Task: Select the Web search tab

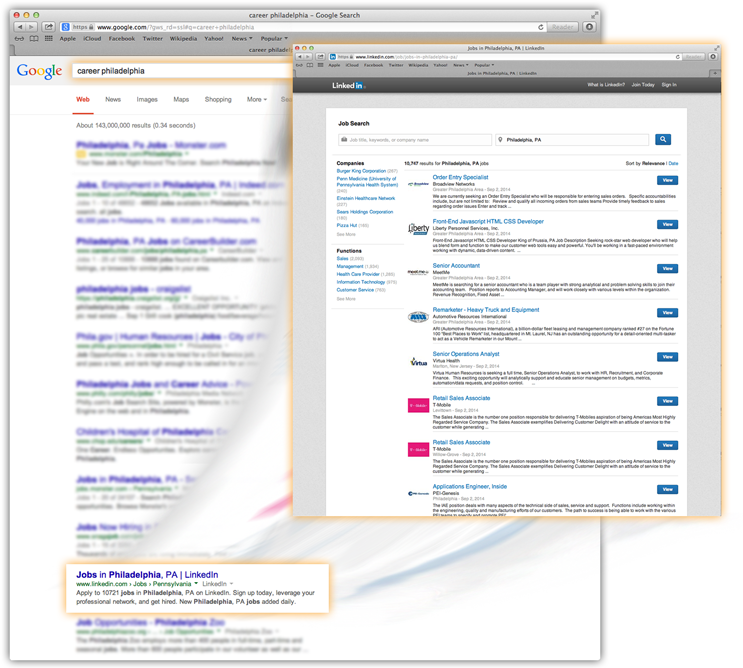Action: coord(83,99)
